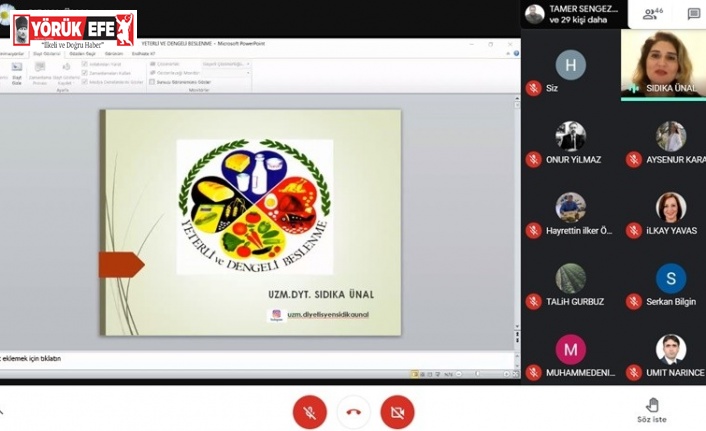Viewport: 706px width, 431px height.
Task: Click the muted mic icon beside ONUR YILMAZ
Action: pos(534,159)
